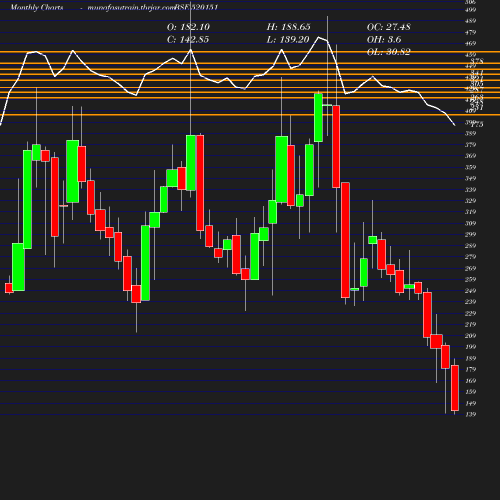The height and width of the screenshot is (500, 500).
Task: Click the 139 price axis label
Action: [x=470, y=414]
